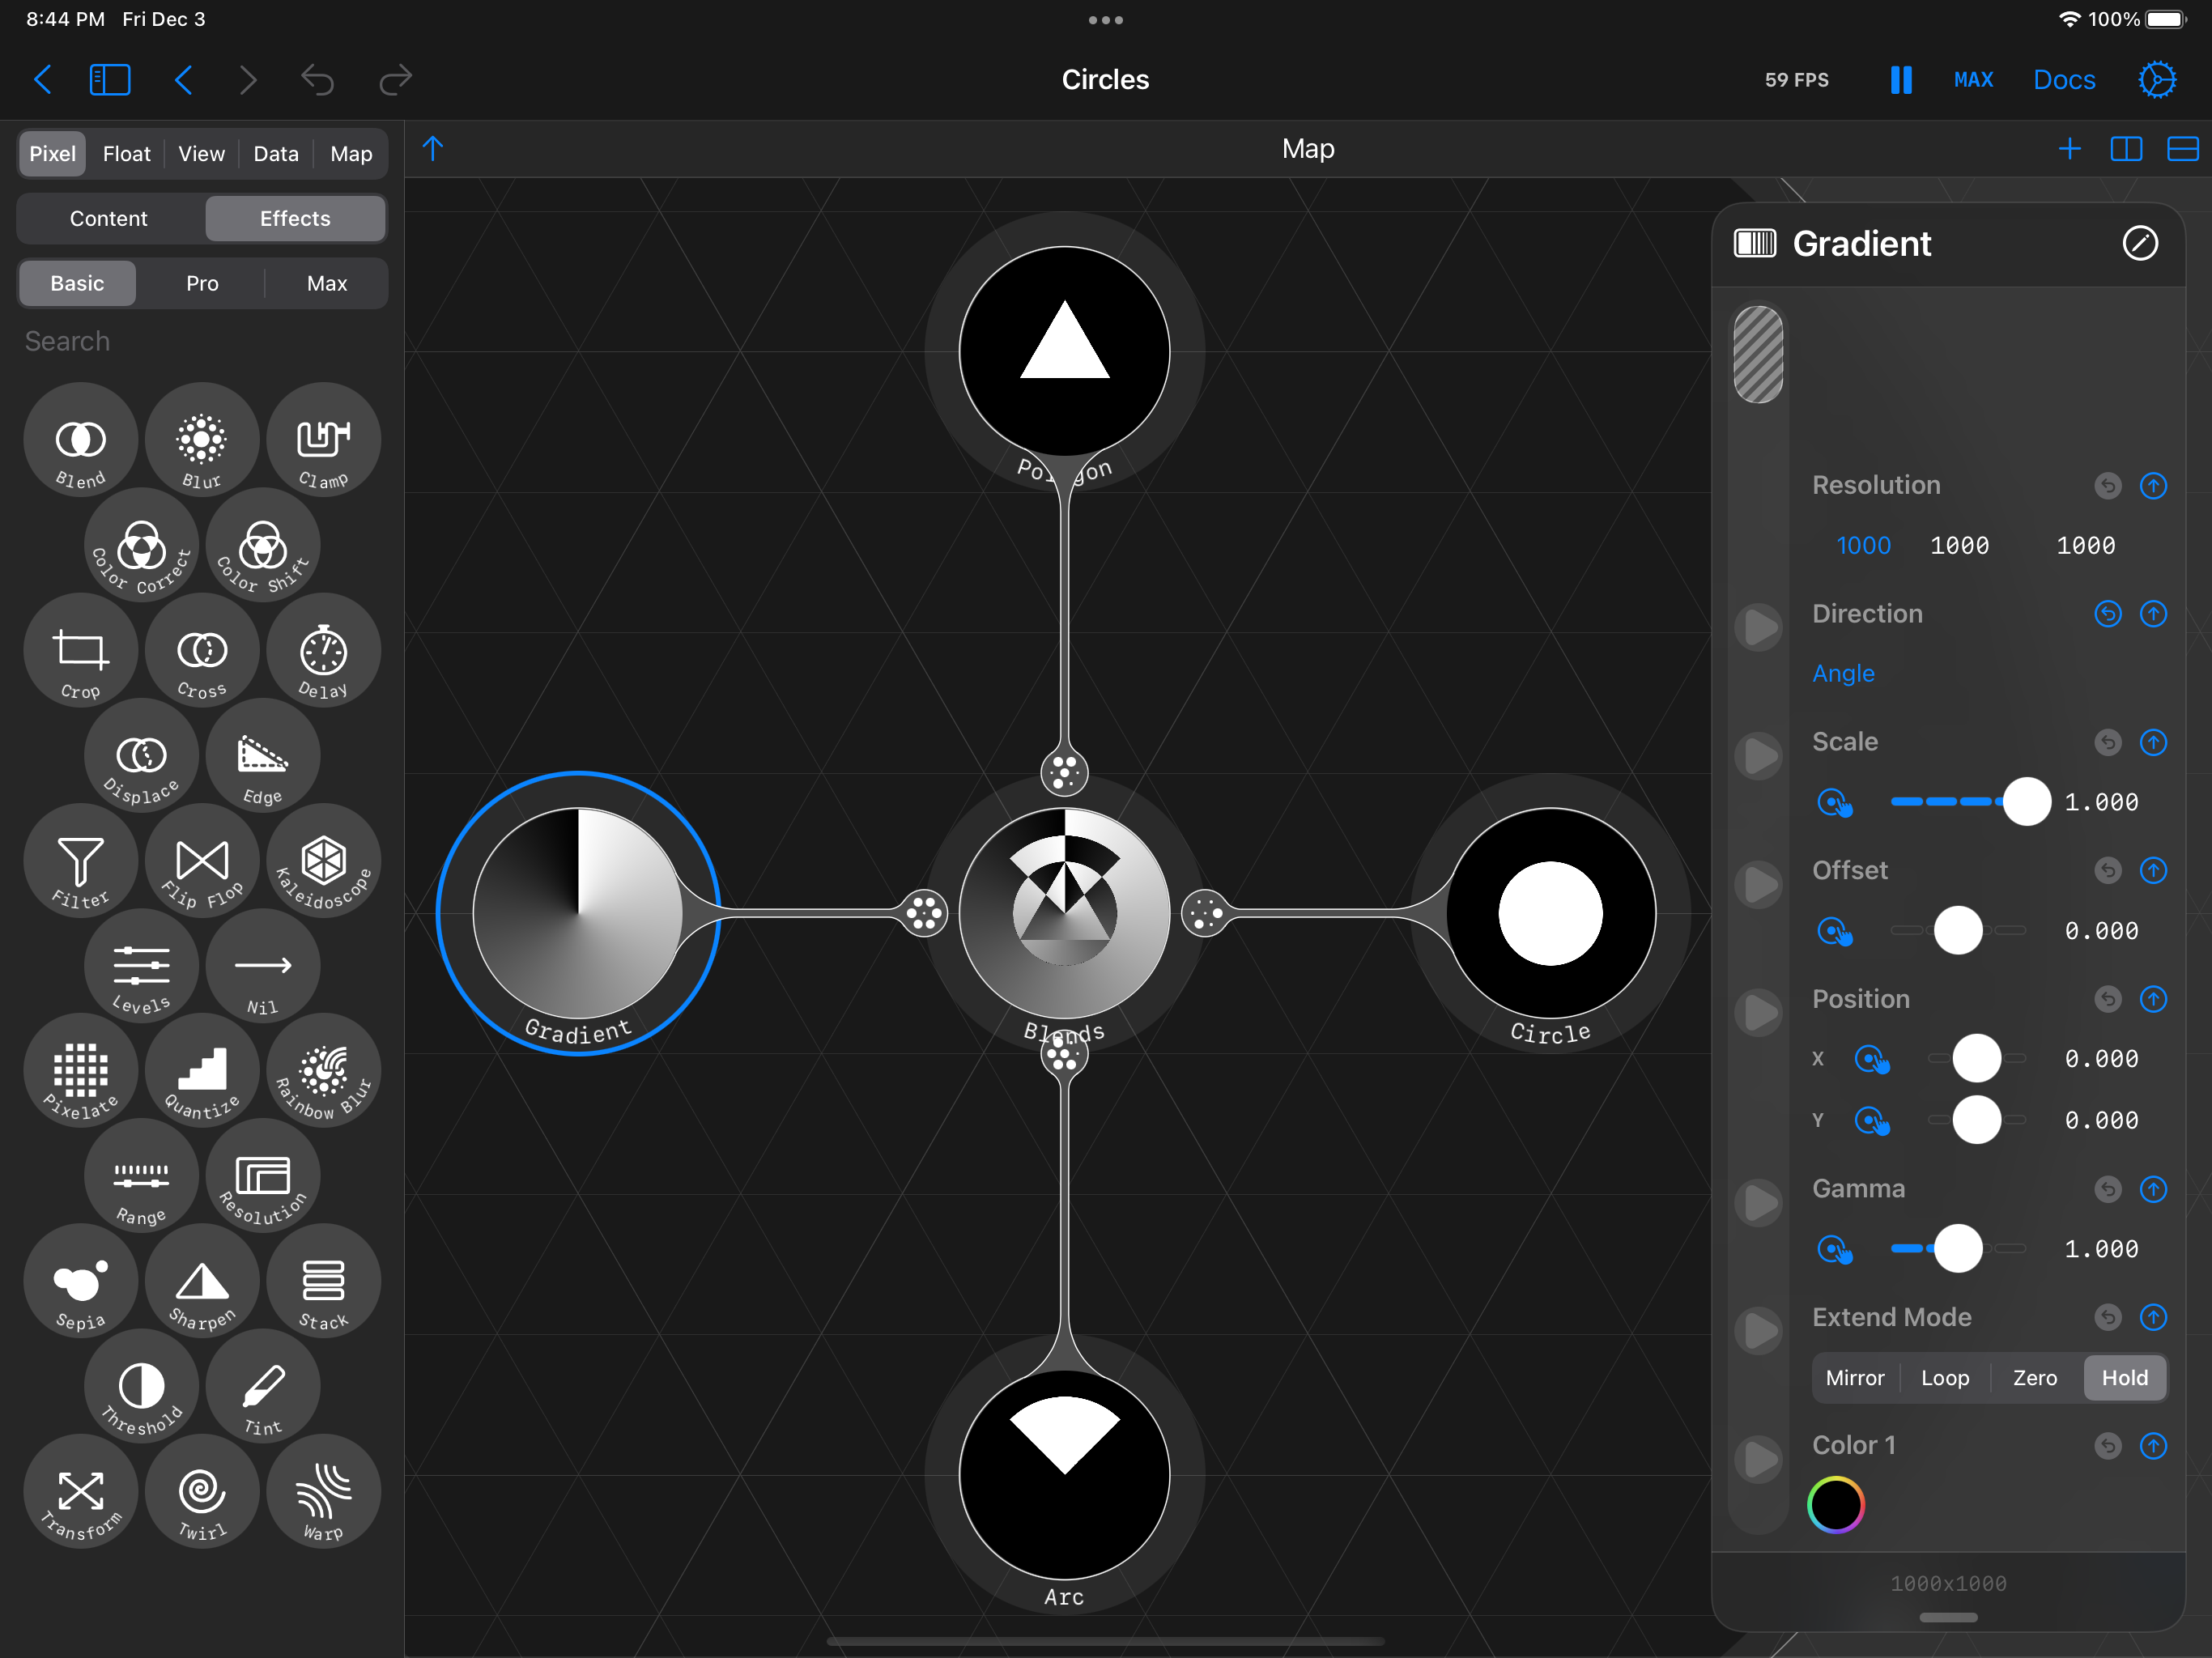2212x1658 pixels.
Task: Open the Data tab
Action: click(x=276, y=154)
